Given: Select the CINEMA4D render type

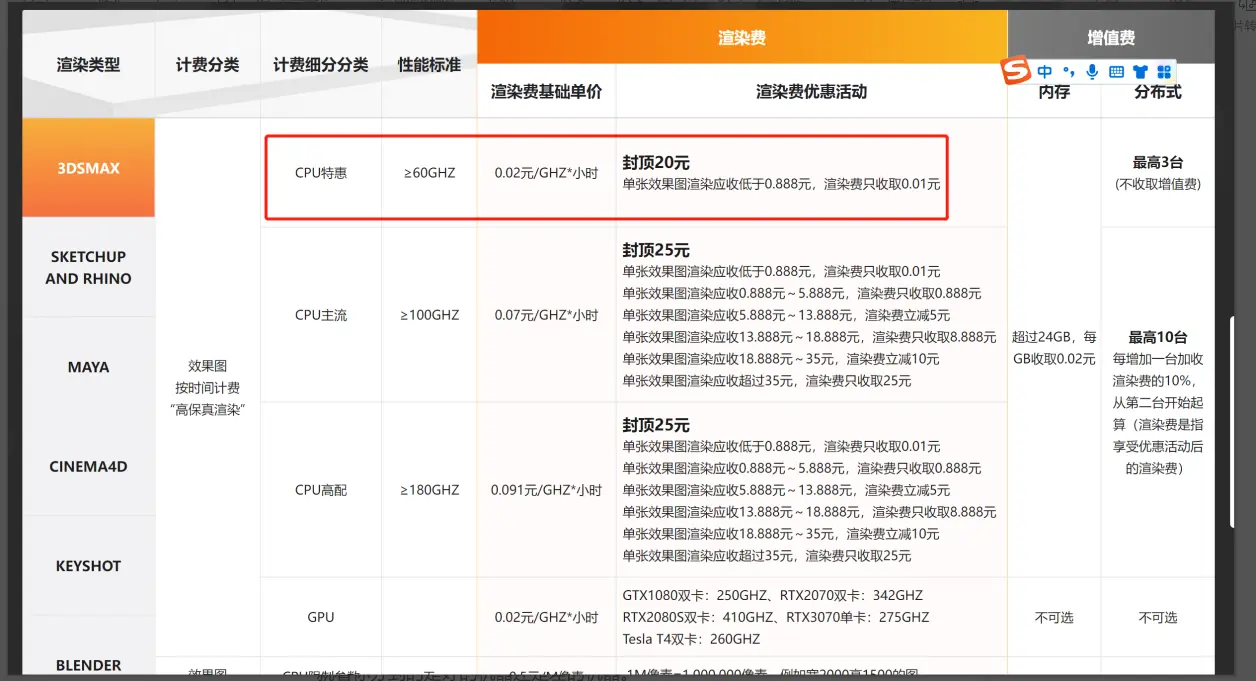Looking at the screenshot, I should [x=88, y=466].
